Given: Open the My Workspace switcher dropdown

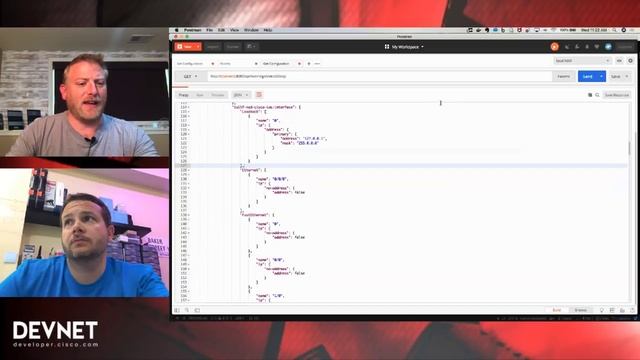Looking at the screenshot, I should 407,47.
